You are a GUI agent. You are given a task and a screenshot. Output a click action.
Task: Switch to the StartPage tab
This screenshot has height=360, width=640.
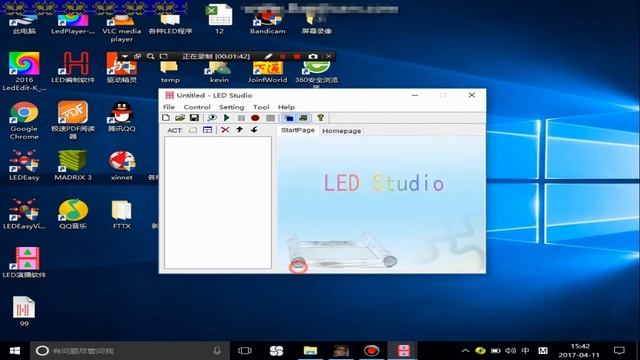(x=298, y=130)
